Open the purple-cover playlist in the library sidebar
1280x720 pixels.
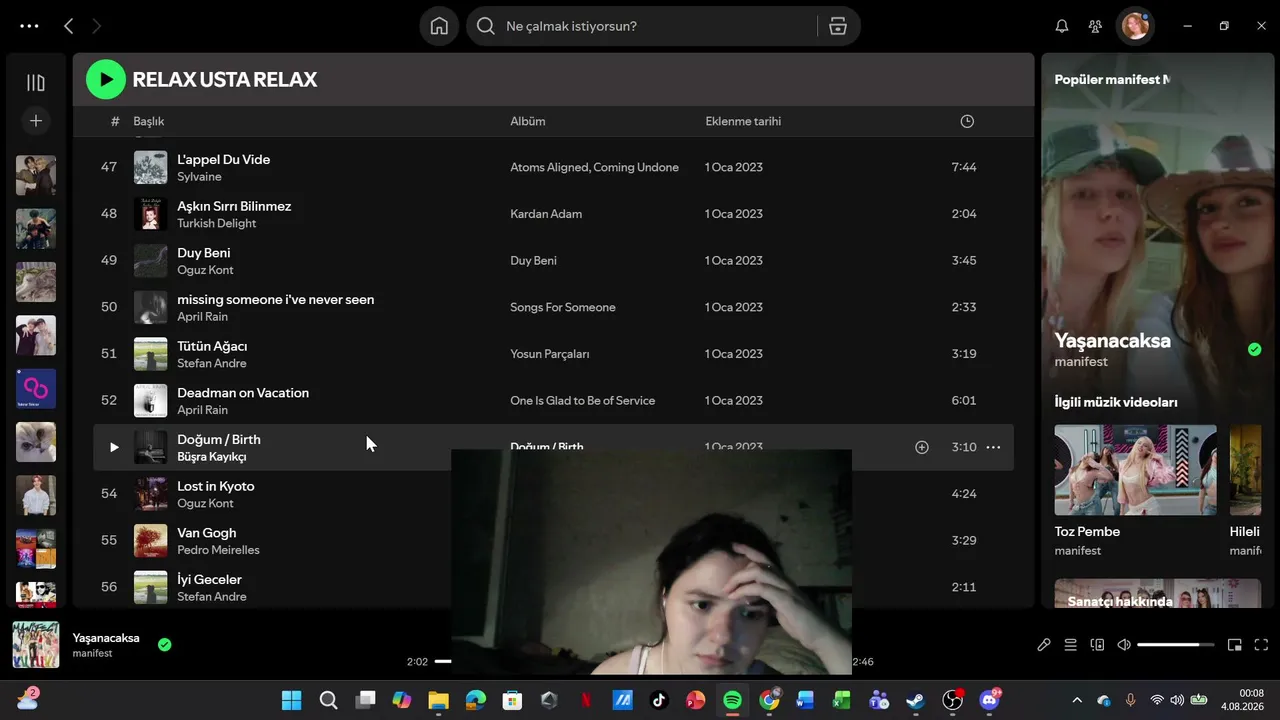click(x=36, y=389)
